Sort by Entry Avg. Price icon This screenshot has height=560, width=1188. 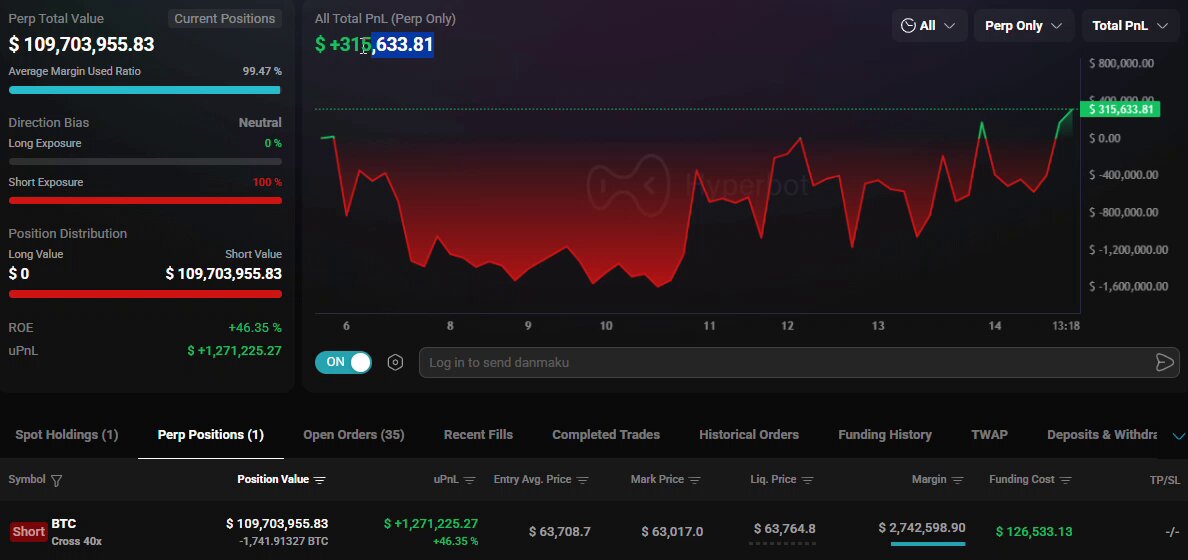coord(583,480)
